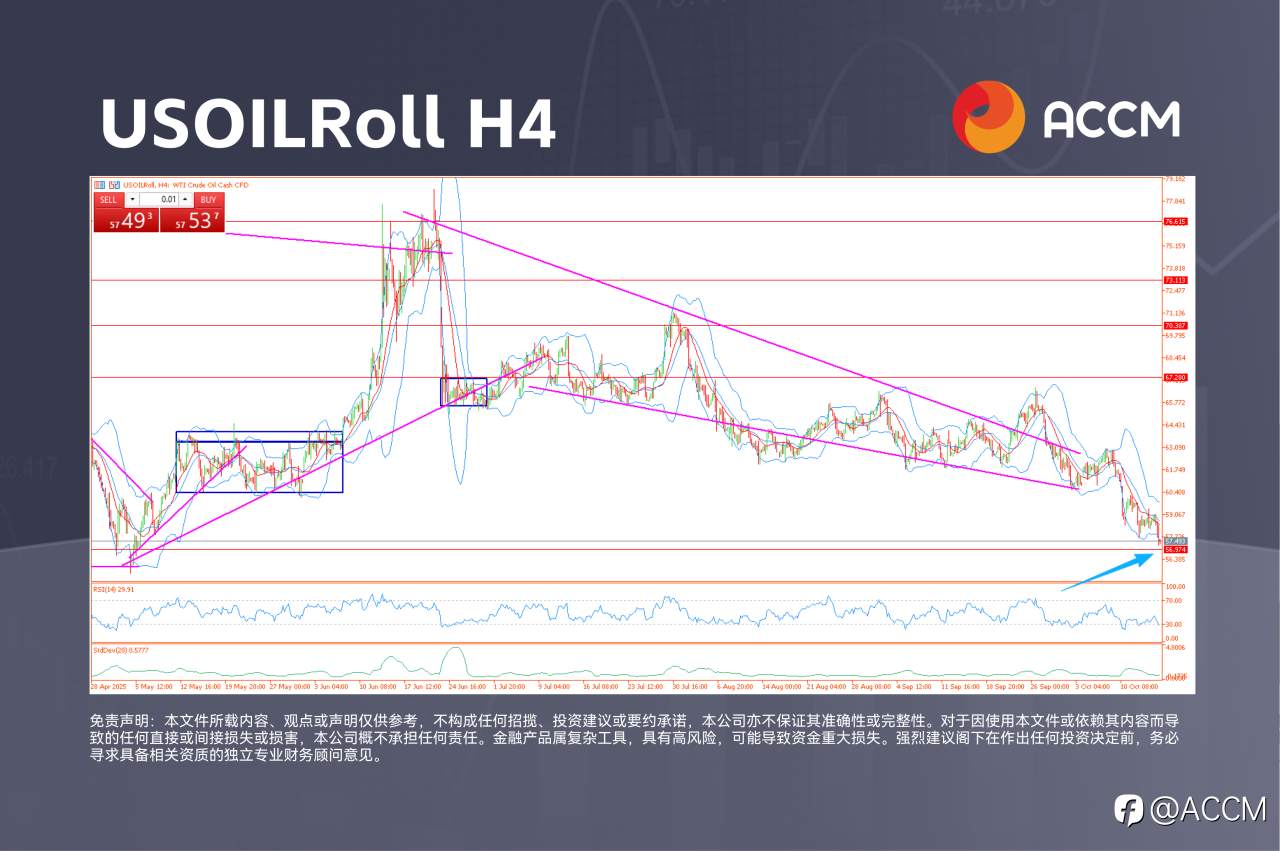Screen dimensions: 1280x851
Task: Click the volume down stepper arrow
Action: pos(131,199)
